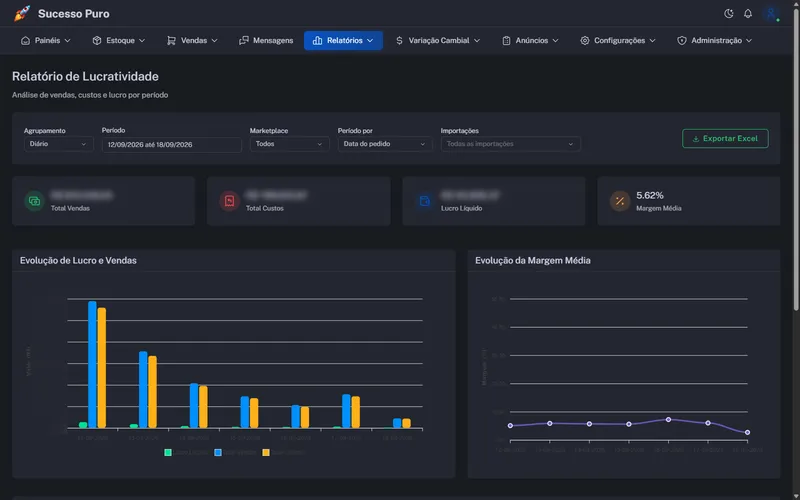Click the blue Lucro Líquido wallet icon

click(424, 201)
